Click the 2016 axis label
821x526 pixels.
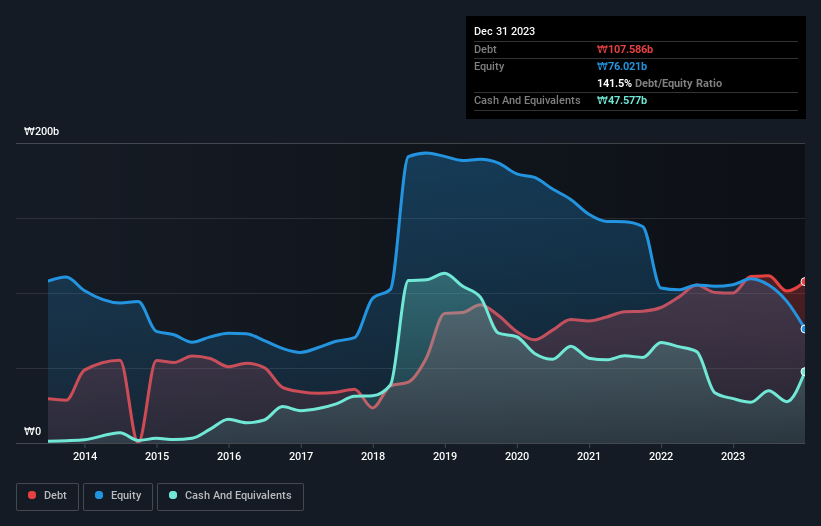point(229,456)
